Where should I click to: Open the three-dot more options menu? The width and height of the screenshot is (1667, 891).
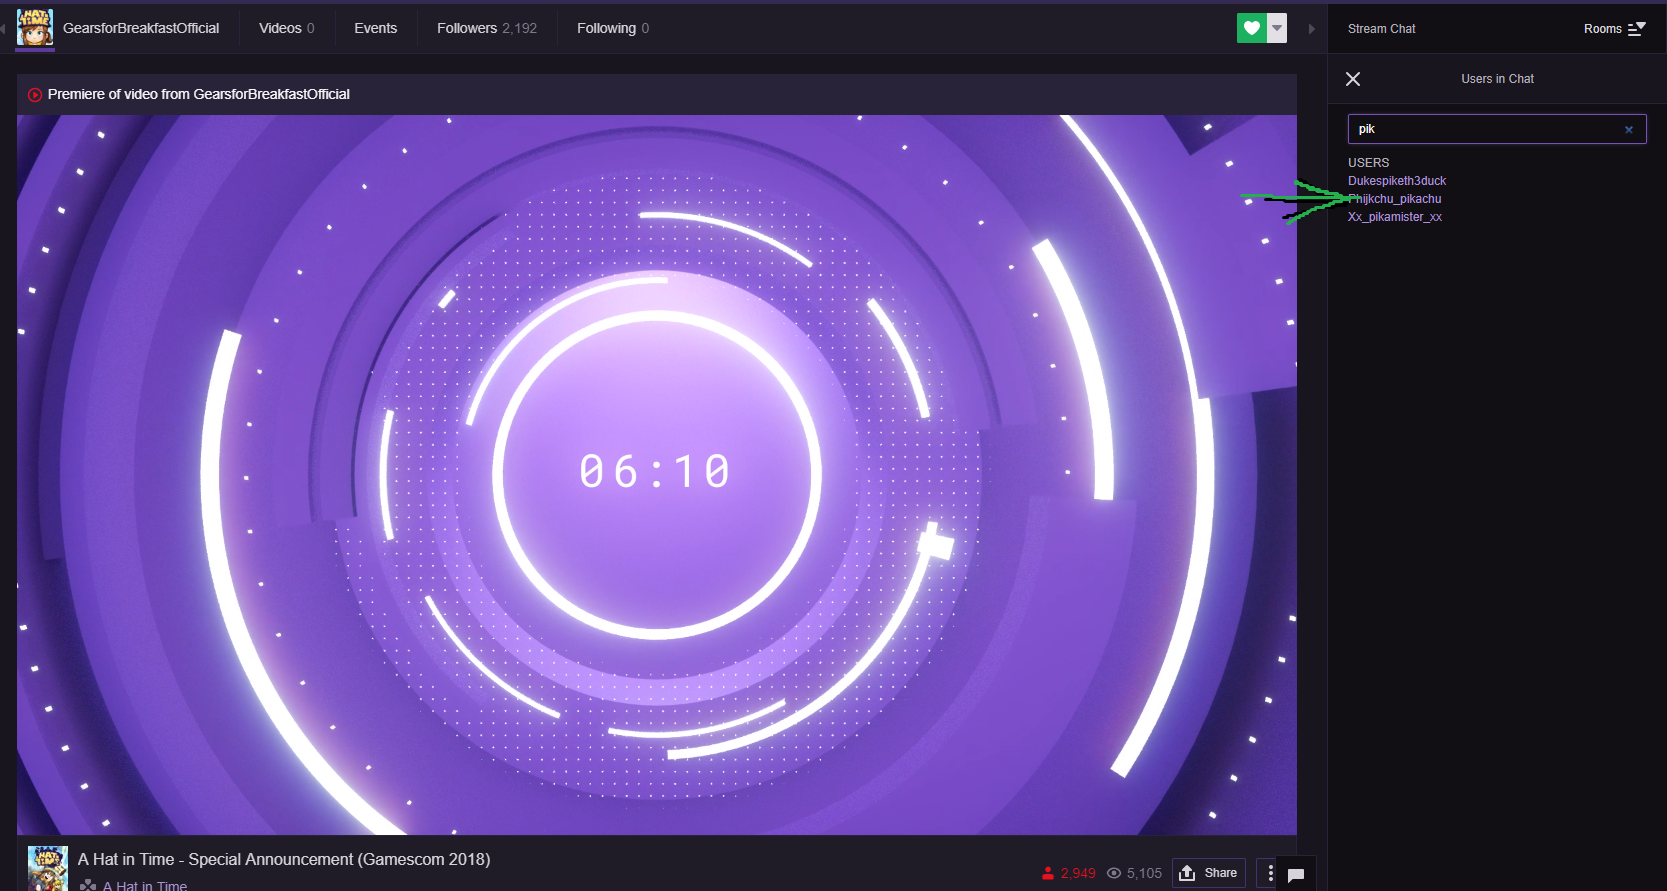click(x=1270, y=873)
